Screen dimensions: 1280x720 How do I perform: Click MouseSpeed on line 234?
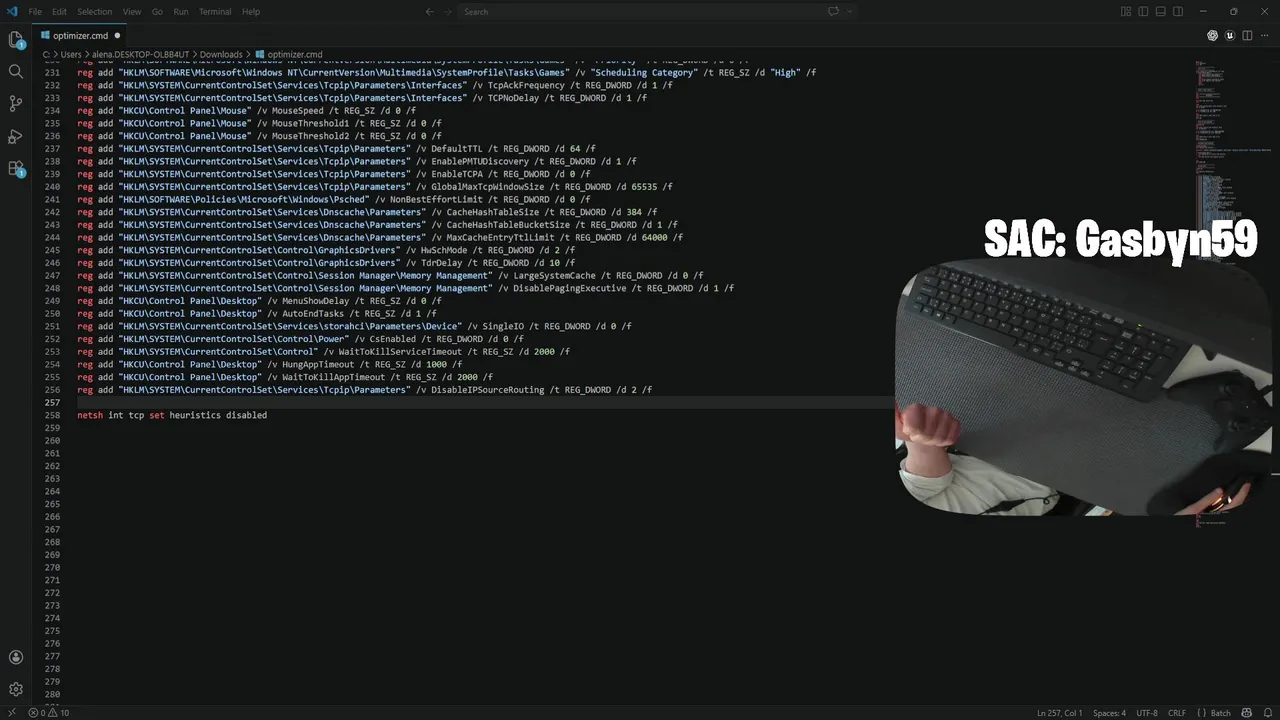coord(298,111)
